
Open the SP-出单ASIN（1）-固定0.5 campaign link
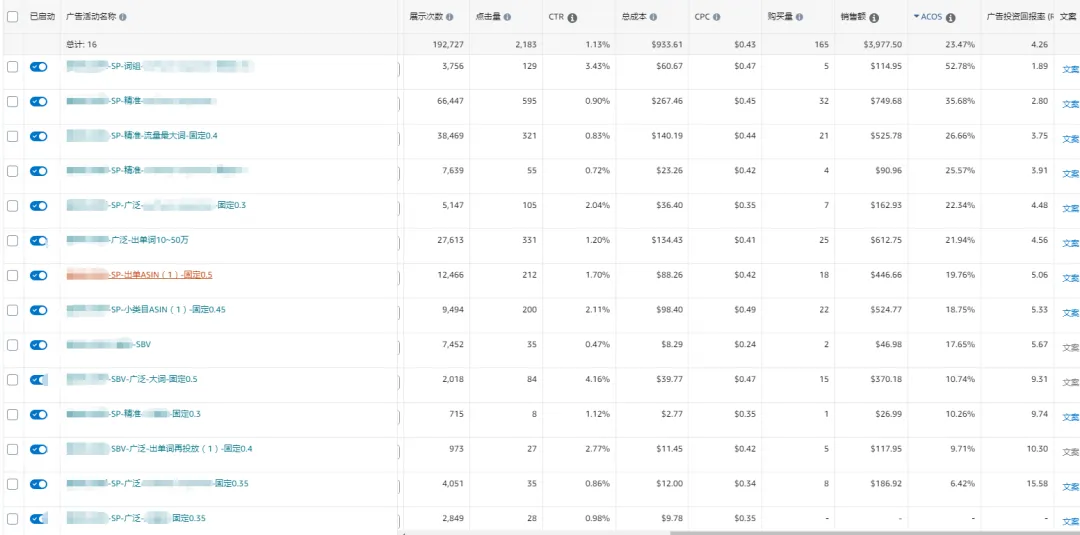[160, 275]
